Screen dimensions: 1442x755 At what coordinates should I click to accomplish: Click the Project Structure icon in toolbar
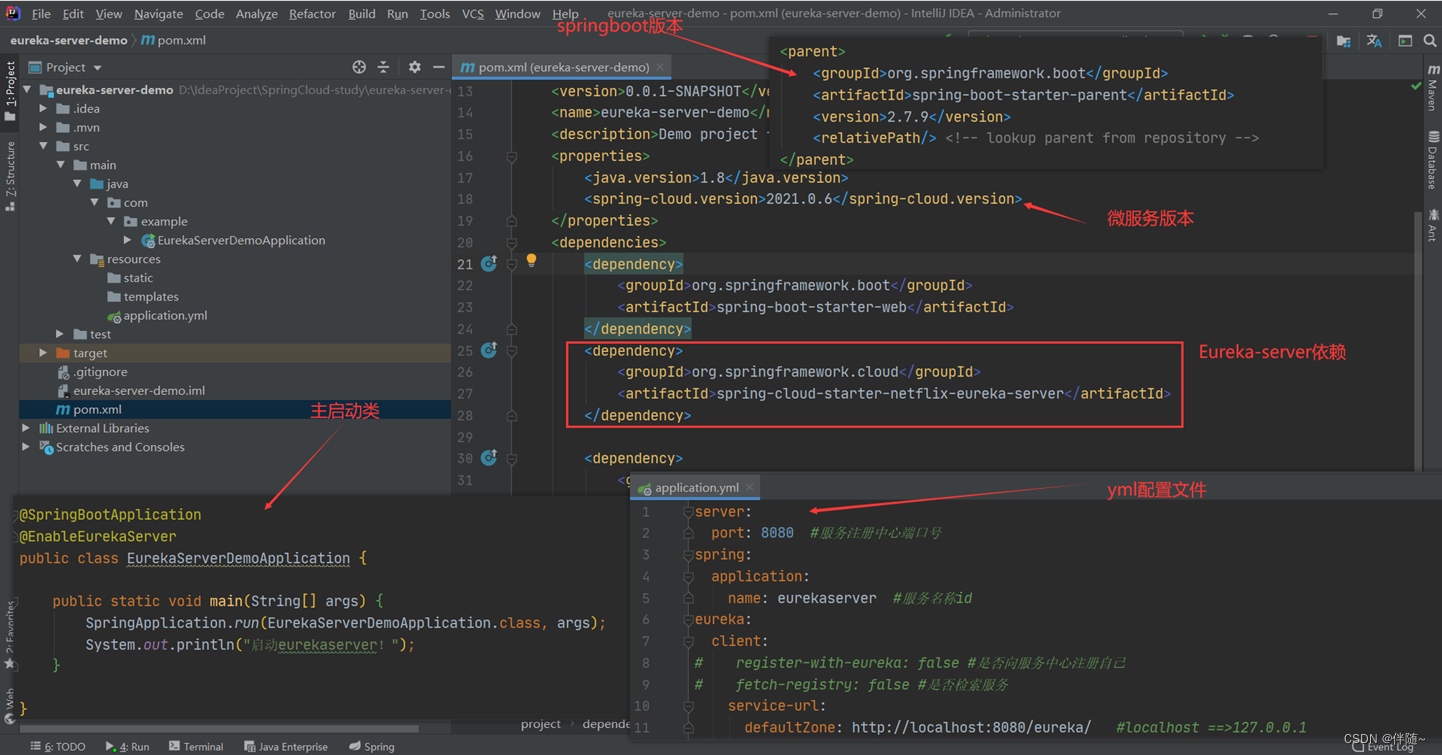1343,41
